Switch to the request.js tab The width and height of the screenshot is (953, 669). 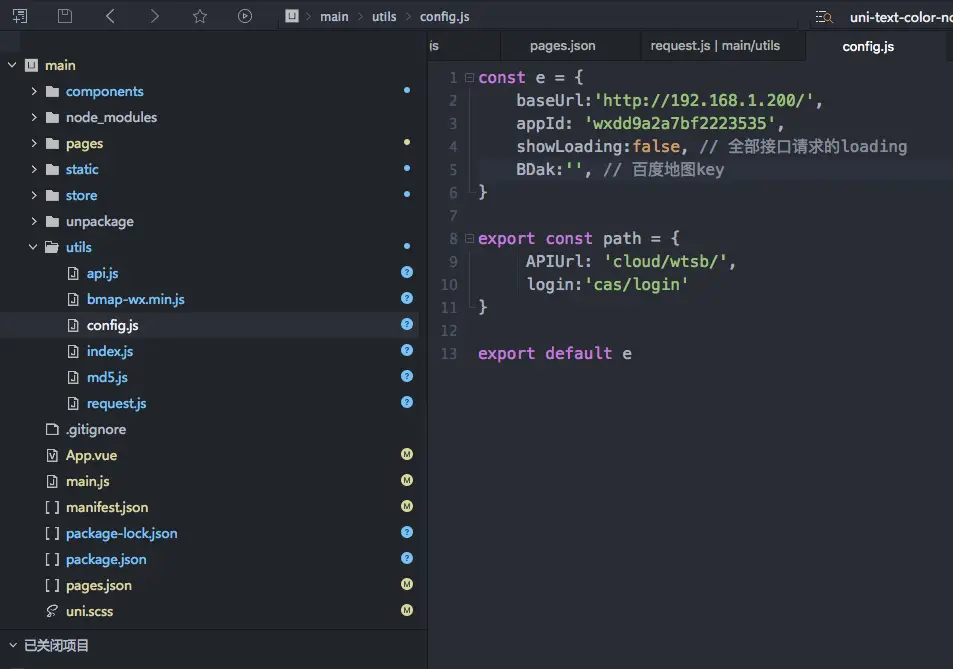click(714, 45)
